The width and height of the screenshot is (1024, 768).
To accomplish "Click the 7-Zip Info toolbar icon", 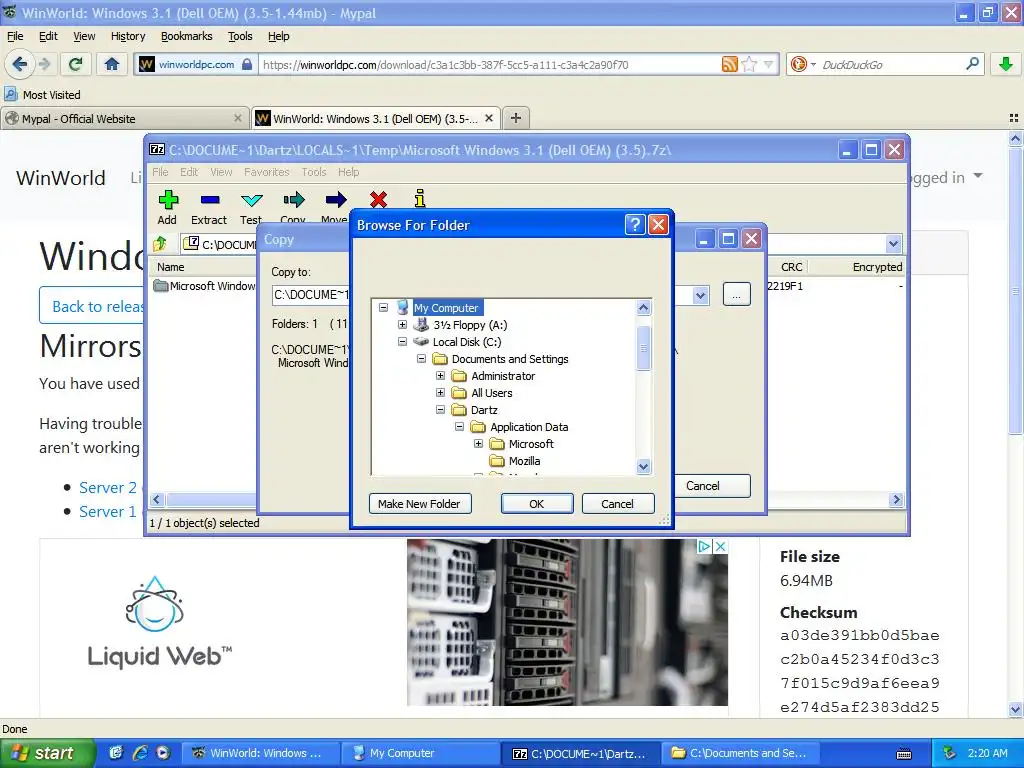I will point(420,198).
